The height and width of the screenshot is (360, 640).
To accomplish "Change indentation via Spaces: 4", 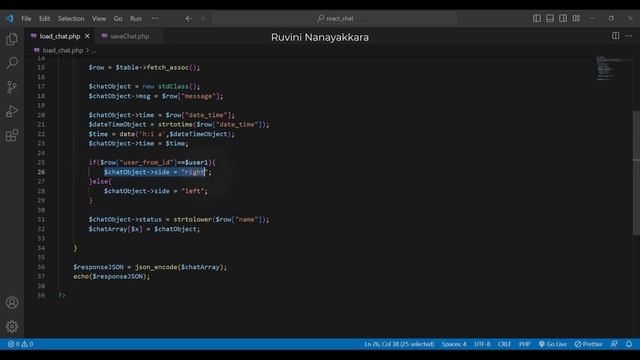I will [454, 344].
